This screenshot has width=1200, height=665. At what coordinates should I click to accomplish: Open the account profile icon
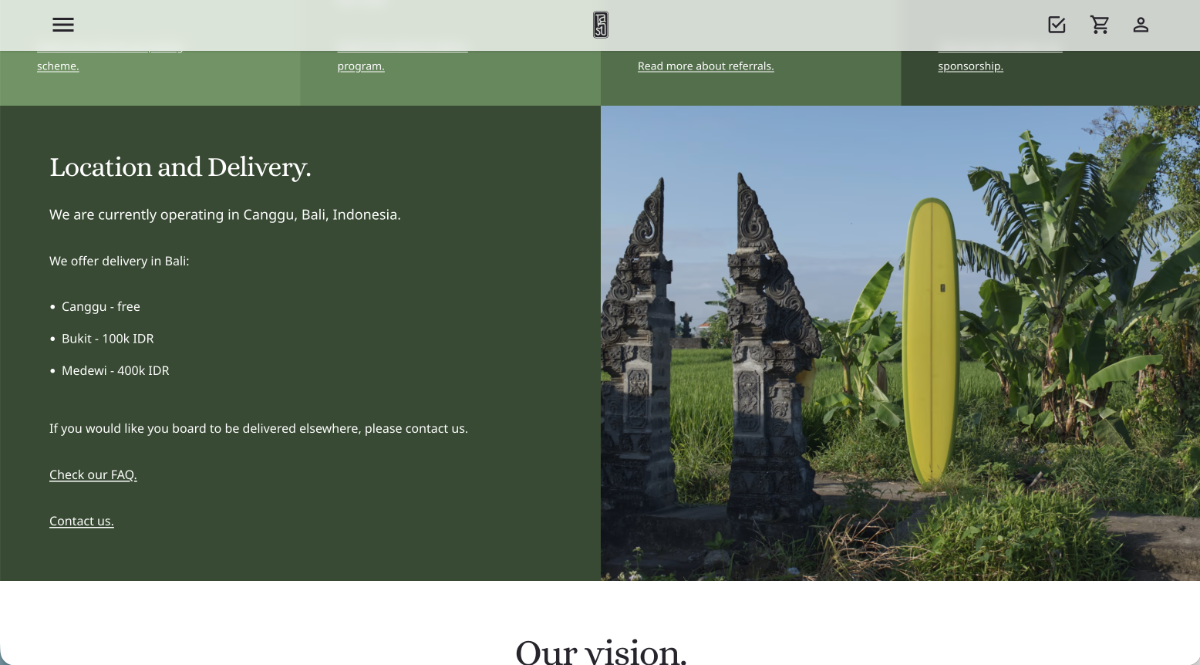click(x=1140, y=25)
